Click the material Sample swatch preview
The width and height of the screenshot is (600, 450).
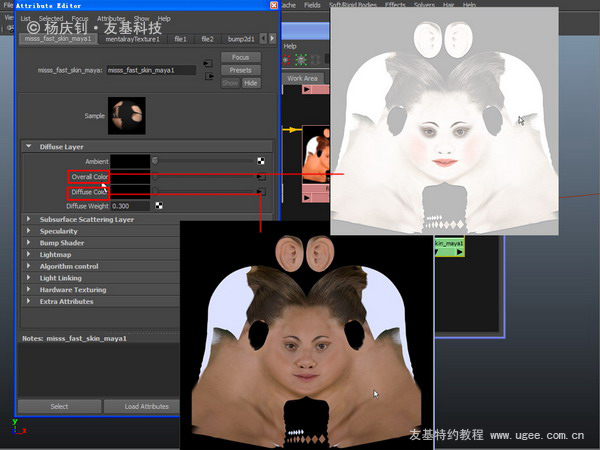click(127, 116)
